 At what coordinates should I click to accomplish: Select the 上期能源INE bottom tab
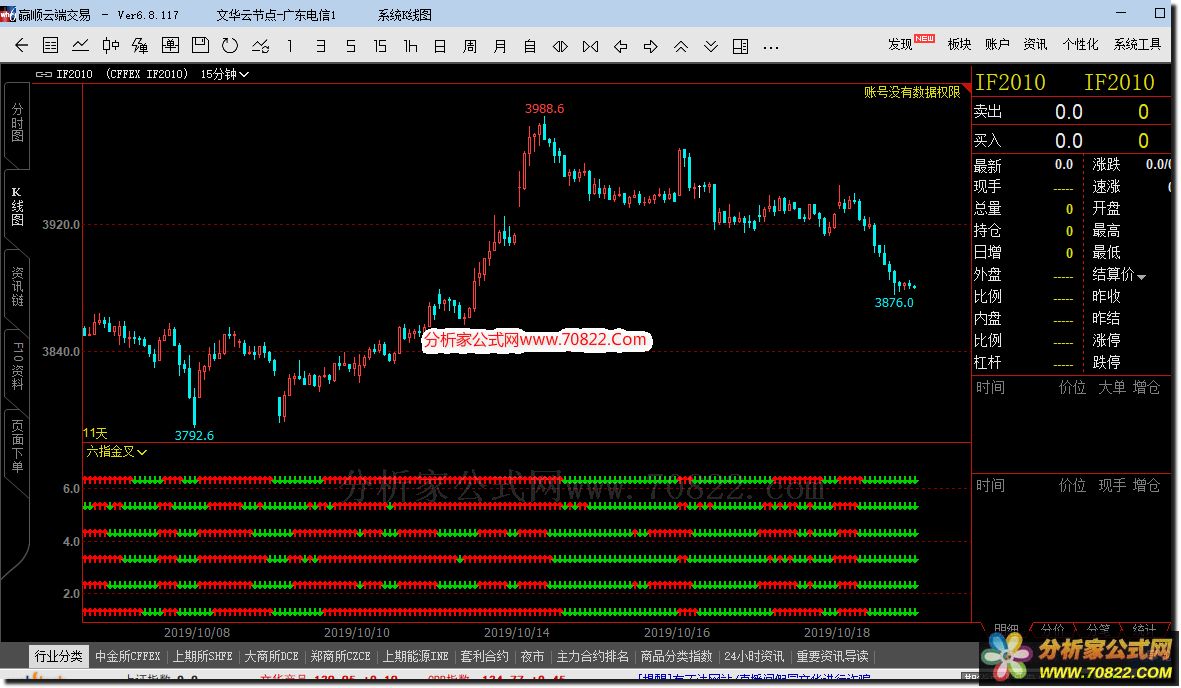click(x=415, y=656)
